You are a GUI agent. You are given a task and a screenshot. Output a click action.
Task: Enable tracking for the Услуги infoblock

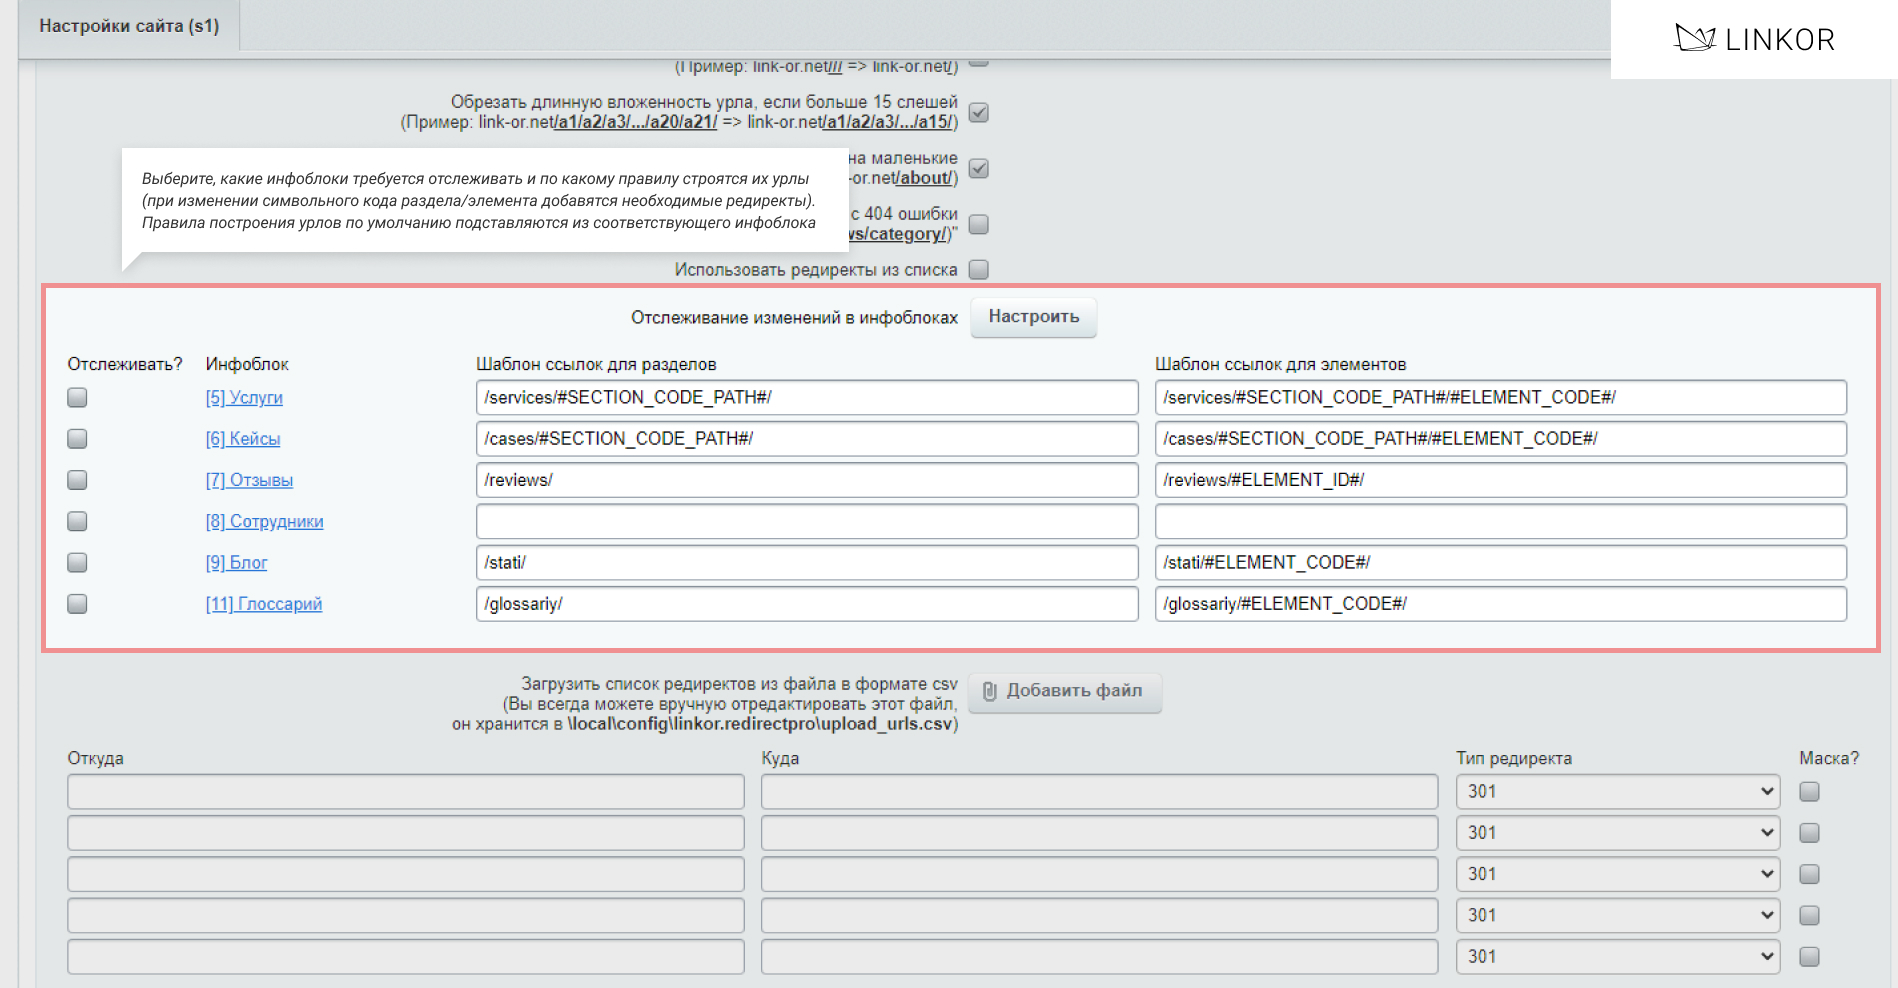[77, 398]
